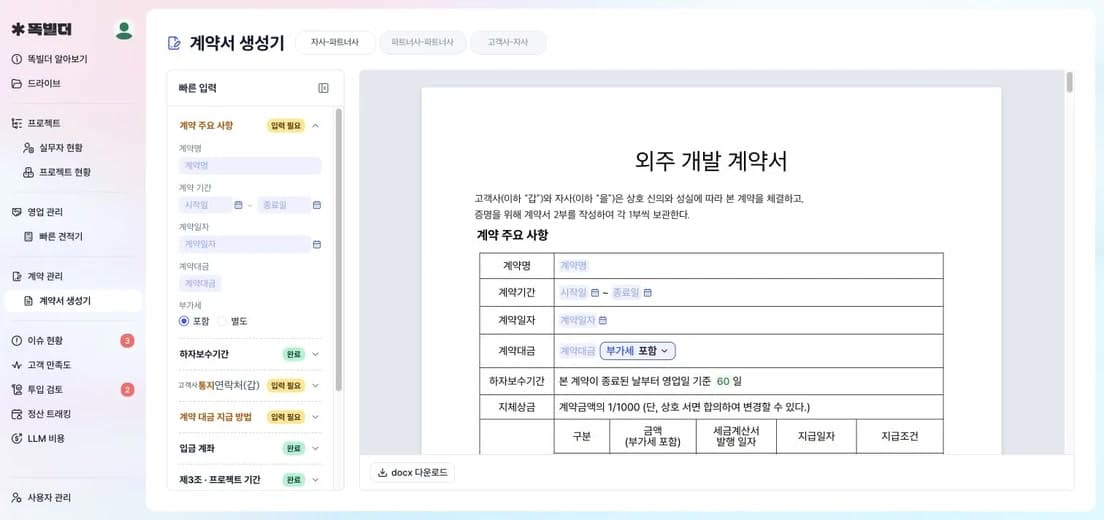Click the 시작일 field in quick panel

tap(205, 205)
